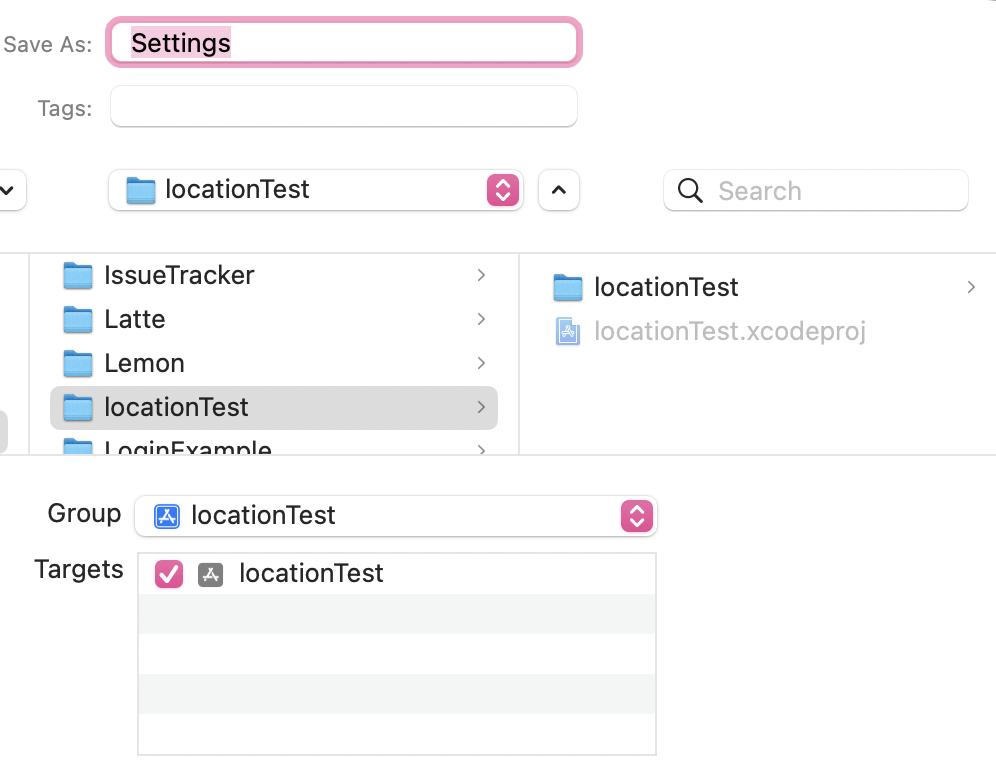Screen dimensions: 996x780
Task: Click the locationTest.xcodeproj file icon
Action: pyautogui.click(x=568, y=331)
